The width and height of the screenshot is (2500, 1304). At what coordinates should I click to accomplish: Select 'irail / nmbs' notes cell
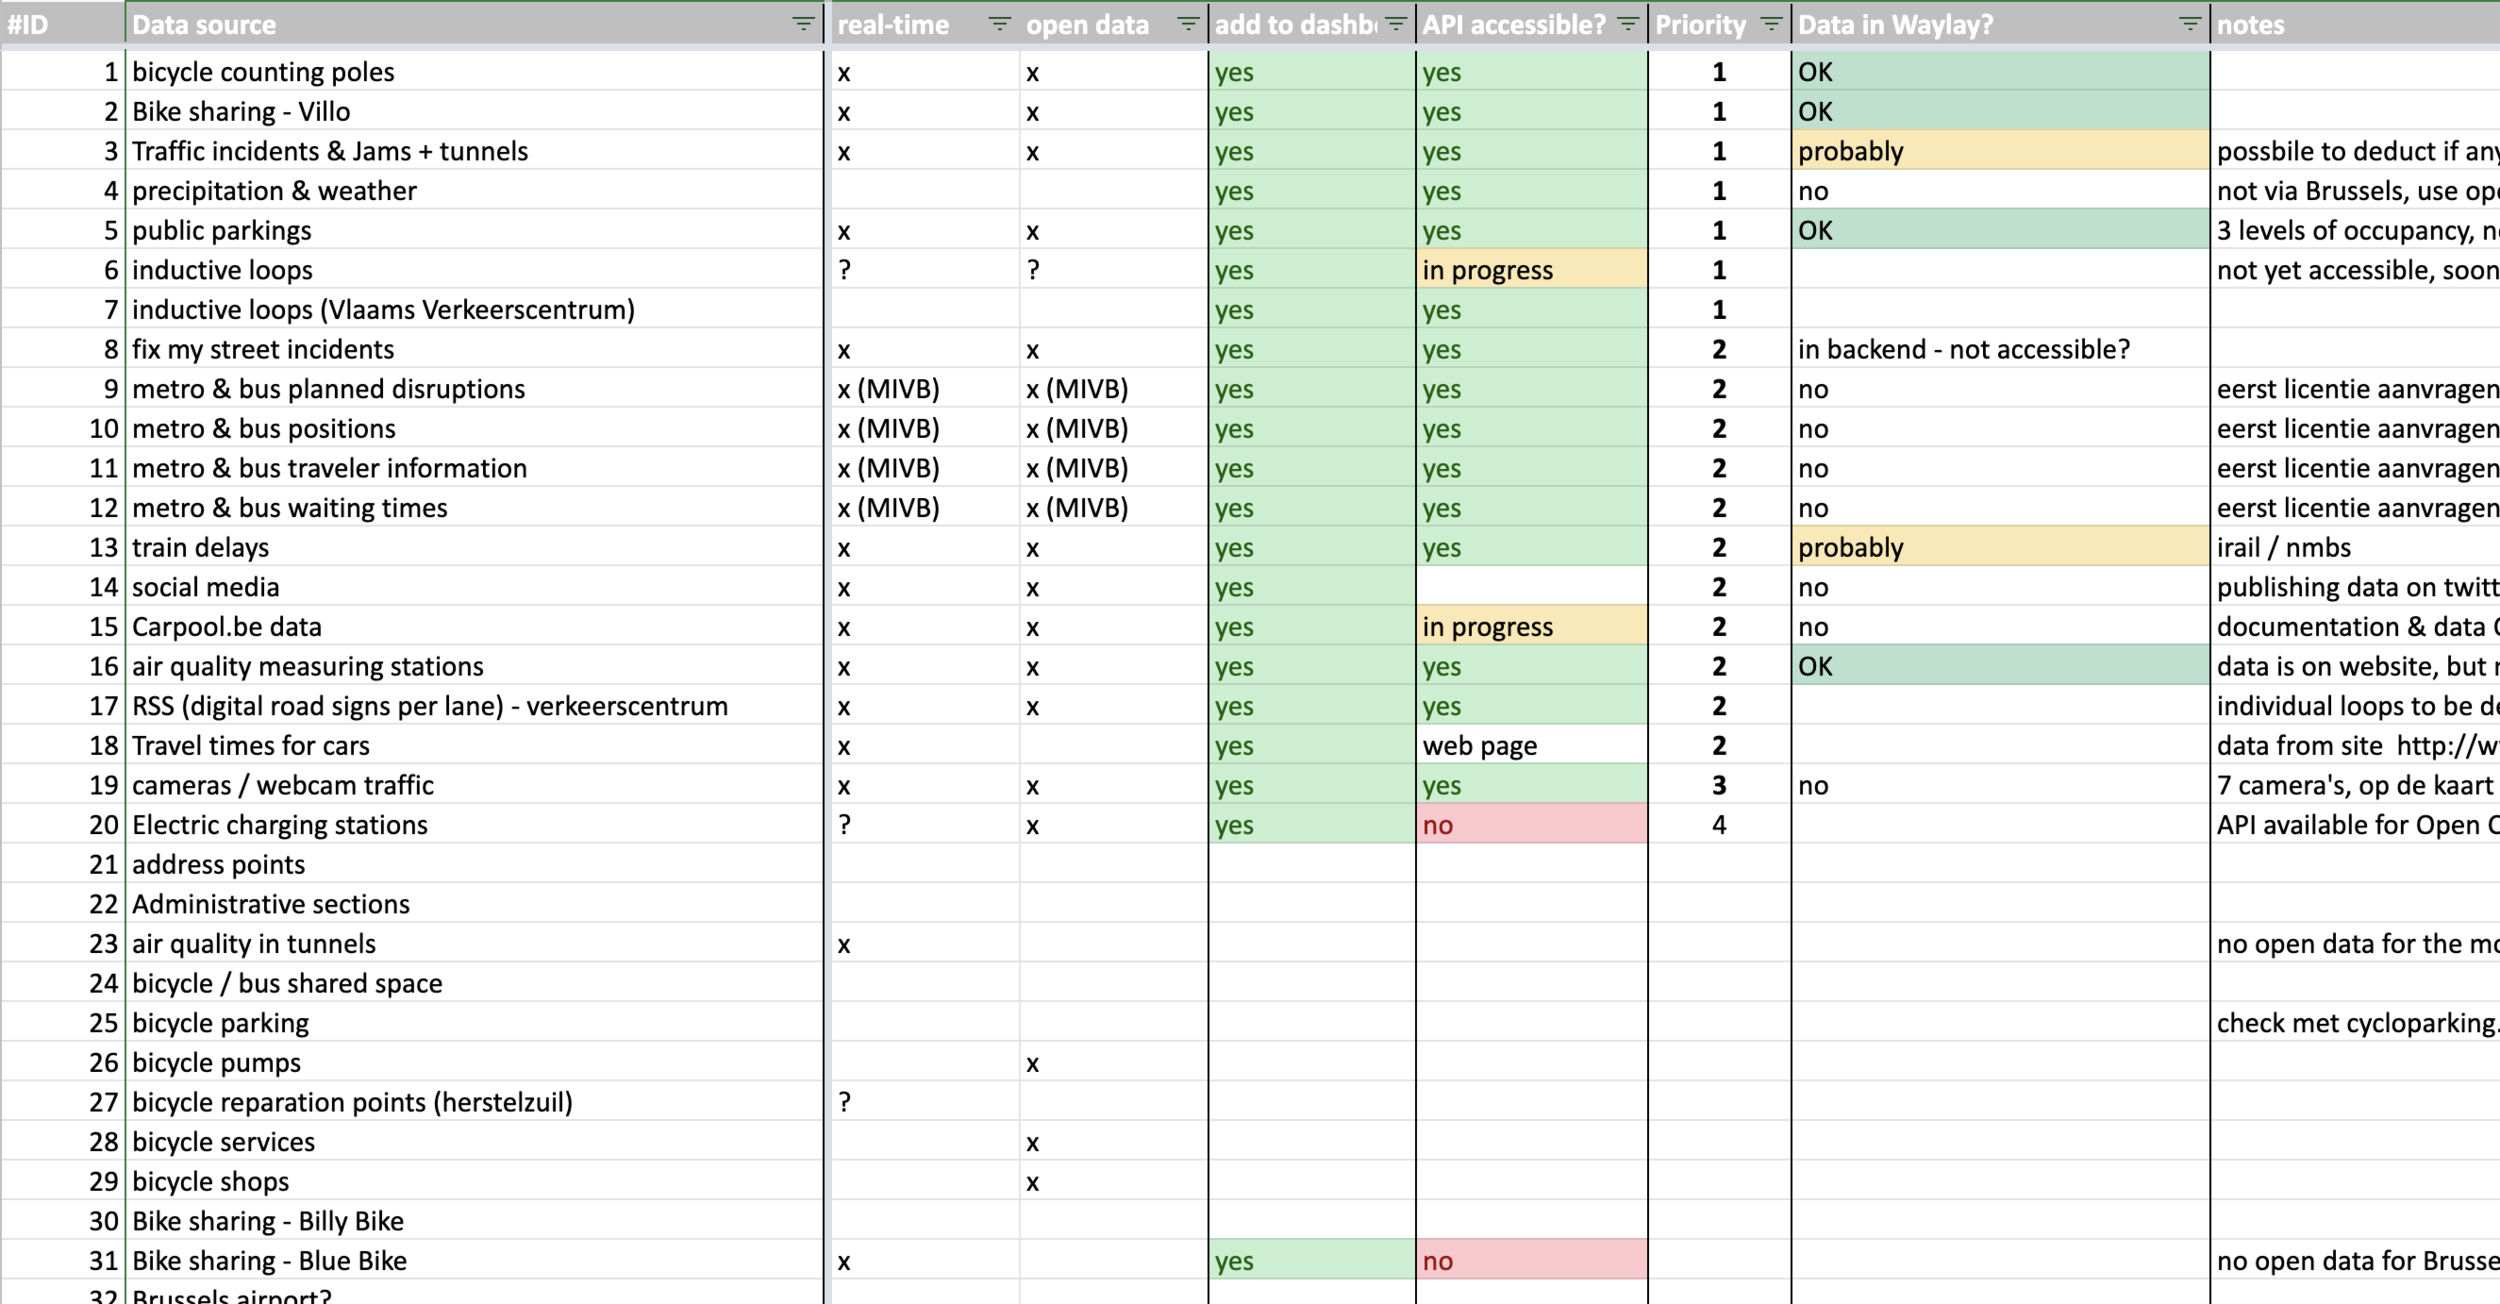pyautogui.click(x=2284, y=548)
